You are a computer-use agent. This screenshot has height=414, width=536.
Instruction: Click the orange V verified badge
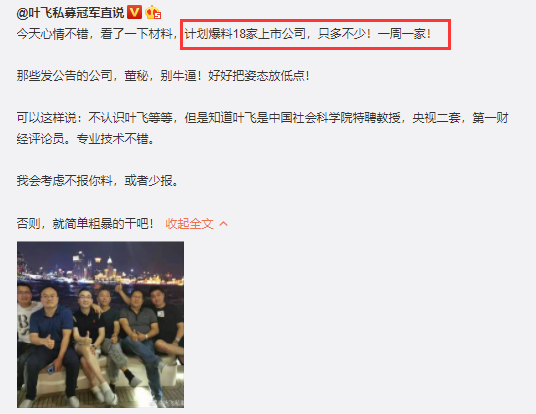click(134, 12)
